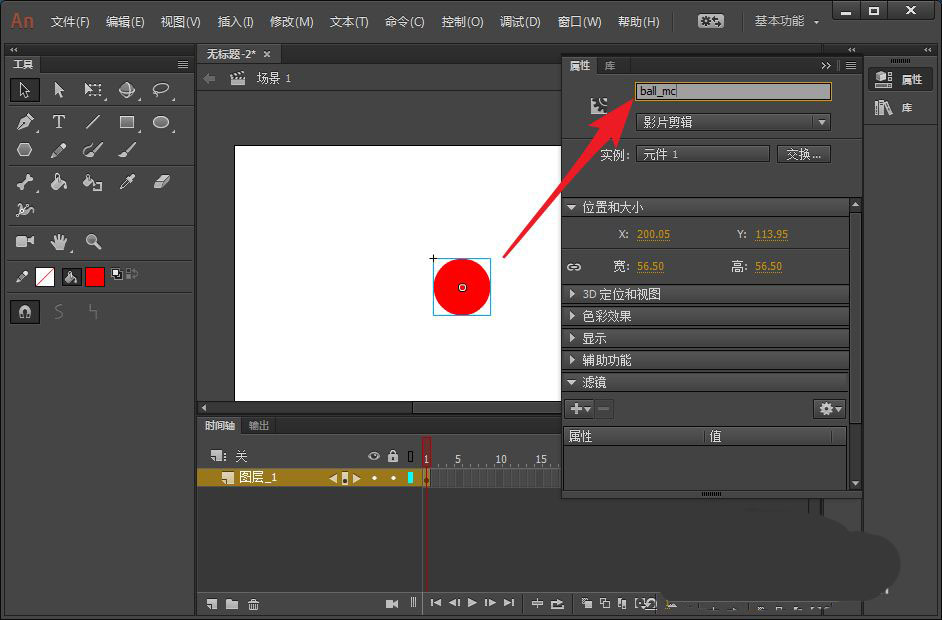Go to the first frame
The width and height of the screenshot is (942, 620).
coord(436,603)
